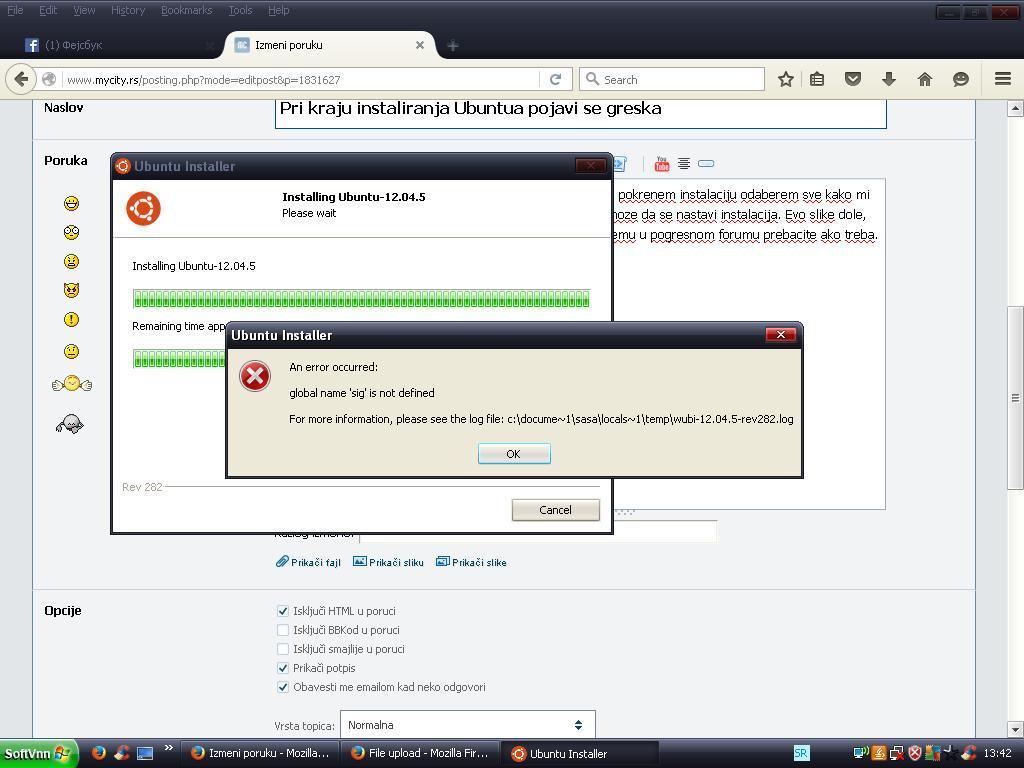
Task: Open the Help menu
Action: point(278,10)
